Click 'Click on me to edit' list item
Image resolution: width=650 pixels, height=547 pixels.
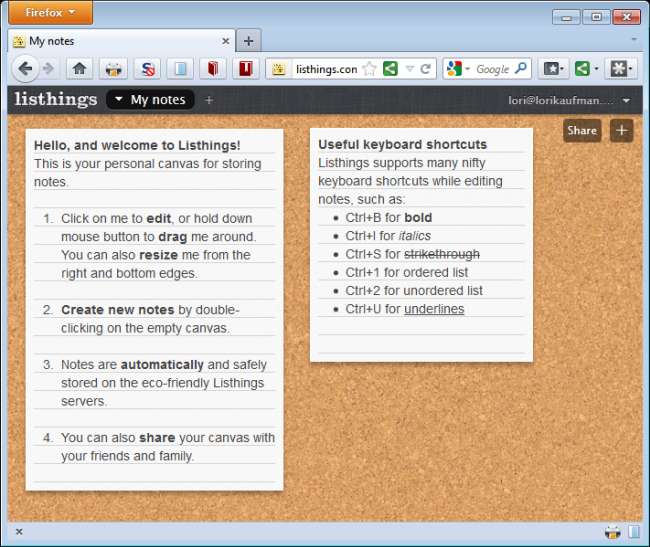click(156, 218)
